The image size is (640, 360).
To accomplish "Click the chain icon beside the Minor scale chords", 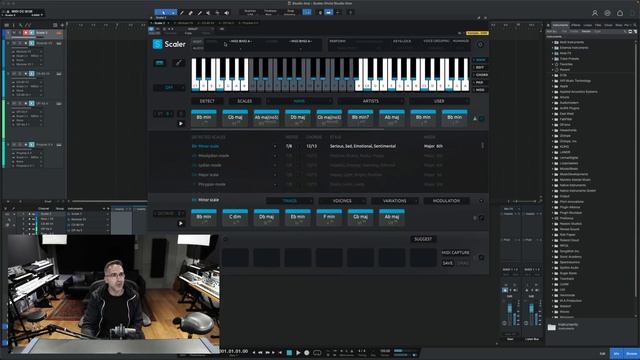I will 482,218.
